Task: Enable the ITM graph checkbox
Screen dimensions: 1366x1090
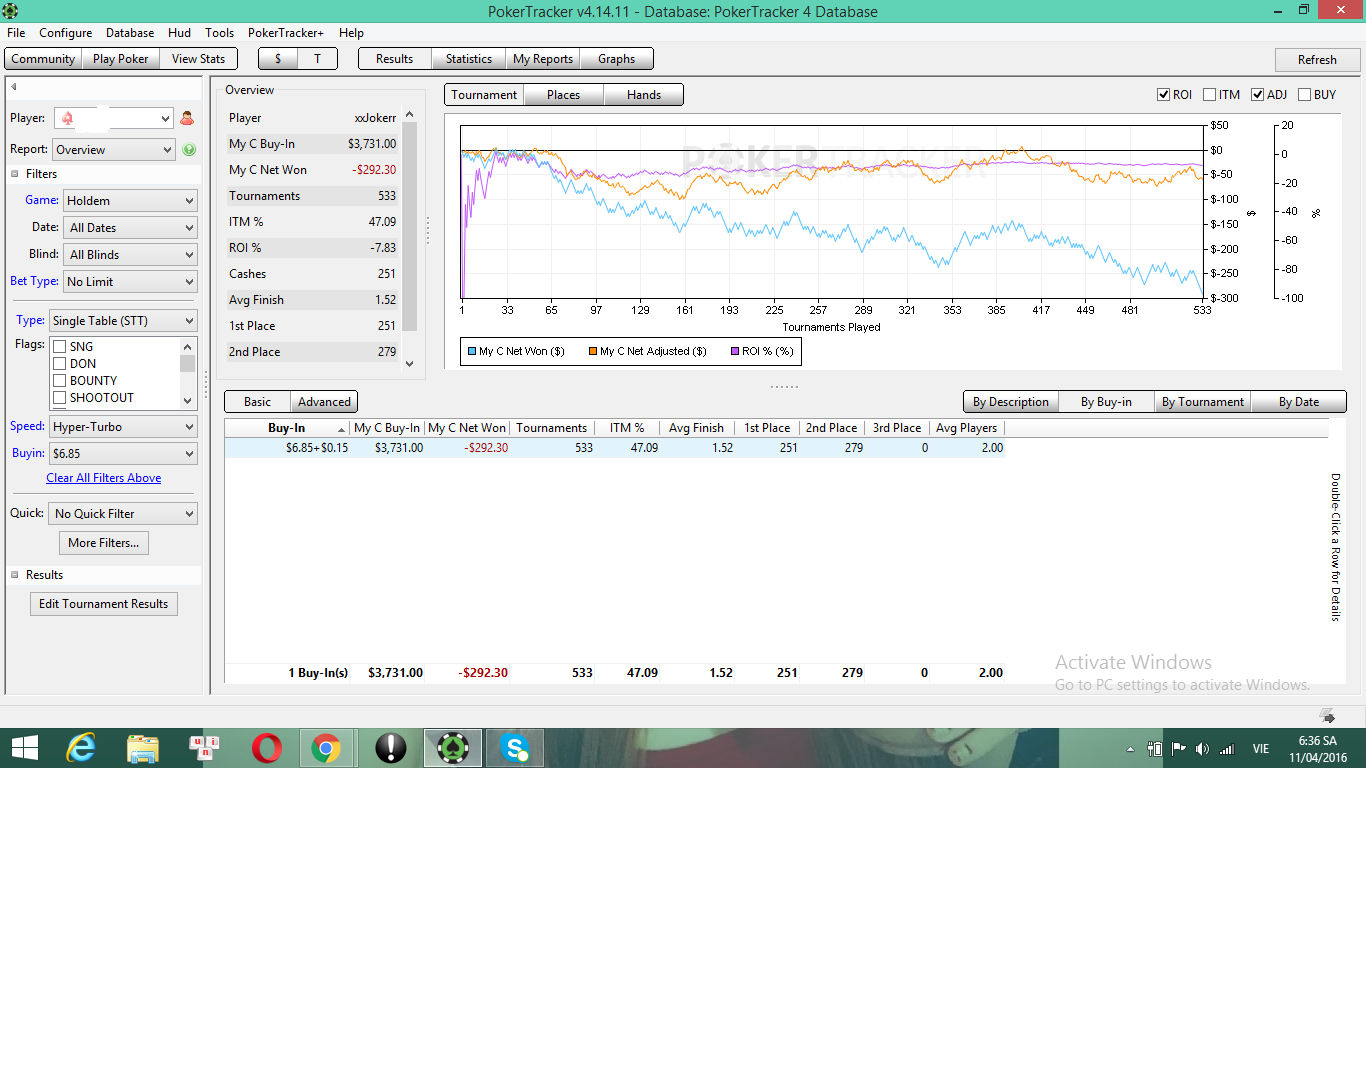Action: tap(1209, 95)
